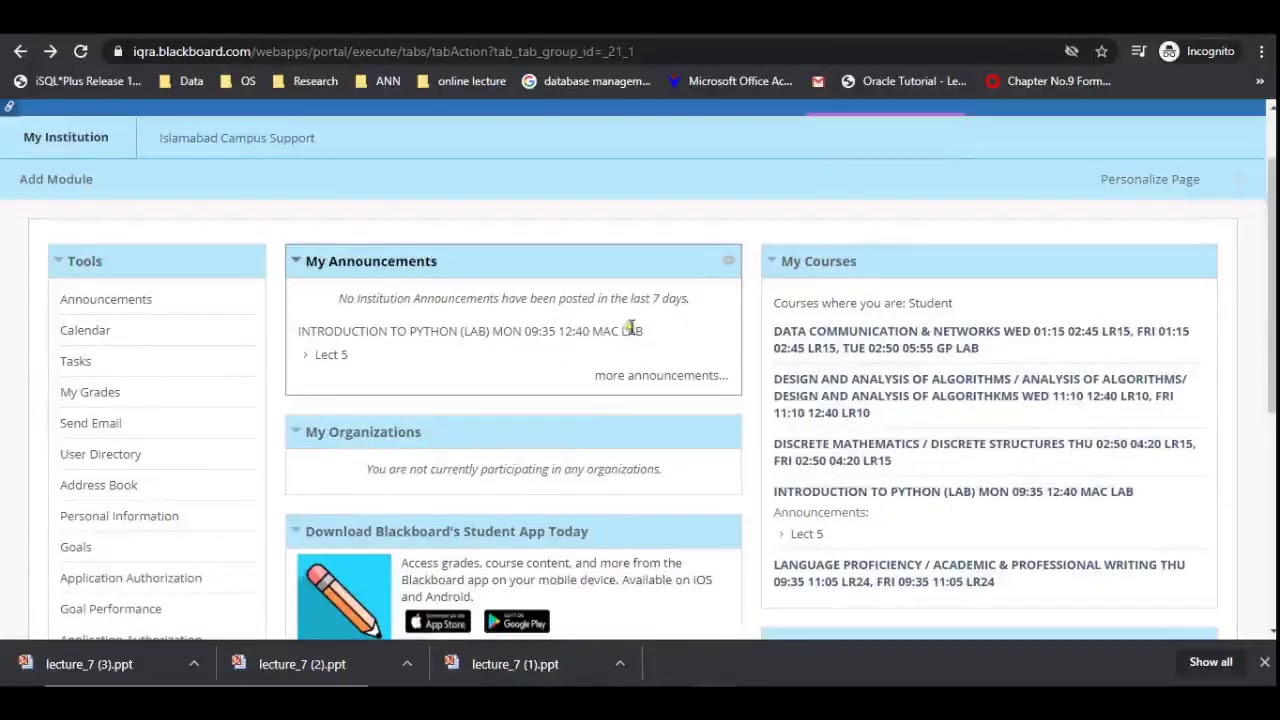The width and height of the screenshot is (1280, 720).
Task: Open options arrow for lecture_7 (3).ppt
Action: click(194, 664)
